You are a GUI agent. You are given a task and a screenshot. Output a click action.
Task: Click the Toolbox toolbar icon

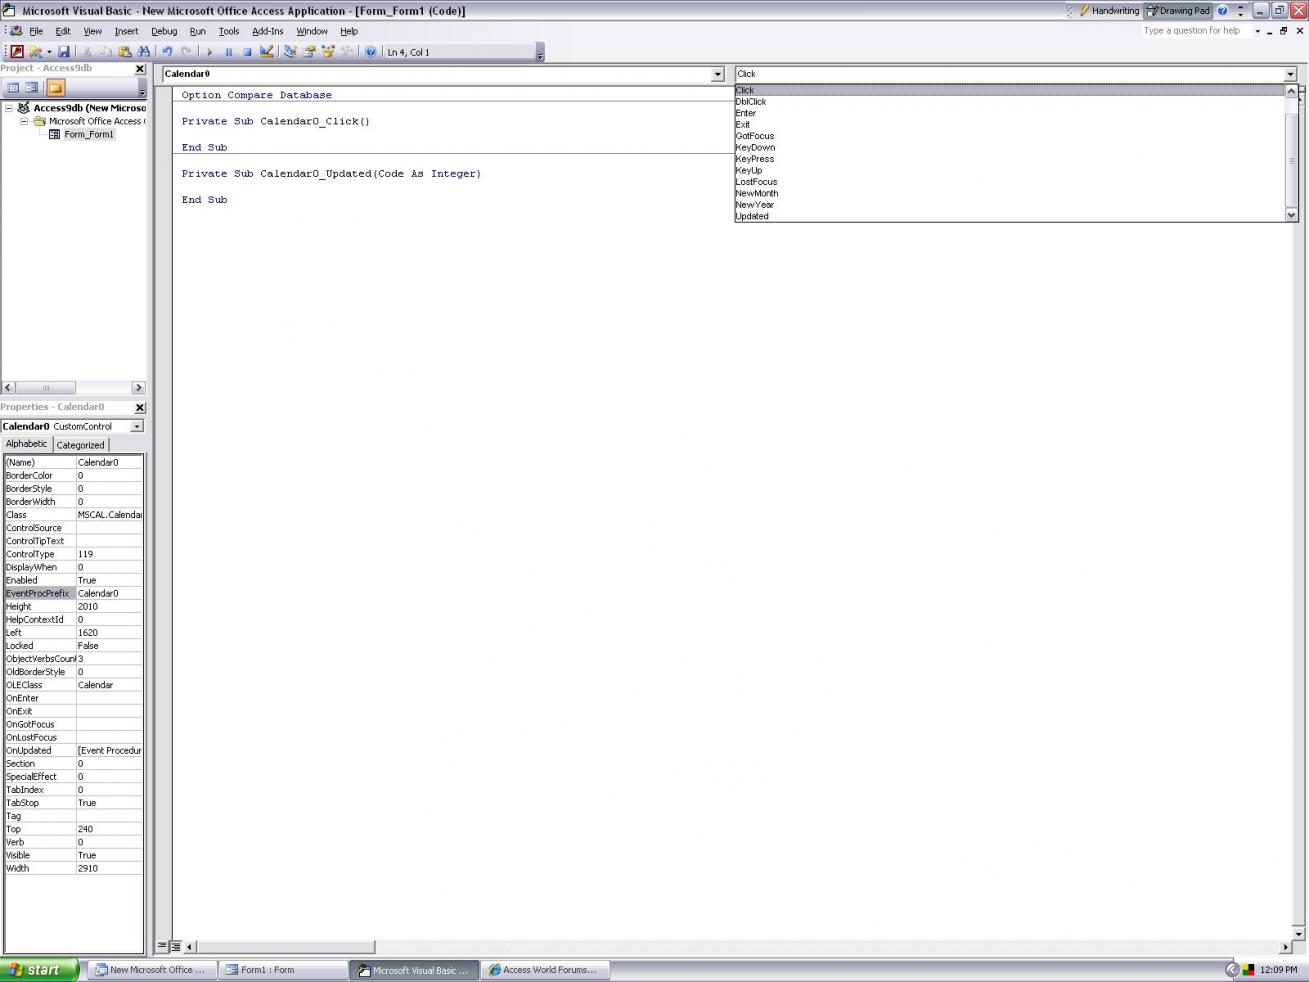347,52
